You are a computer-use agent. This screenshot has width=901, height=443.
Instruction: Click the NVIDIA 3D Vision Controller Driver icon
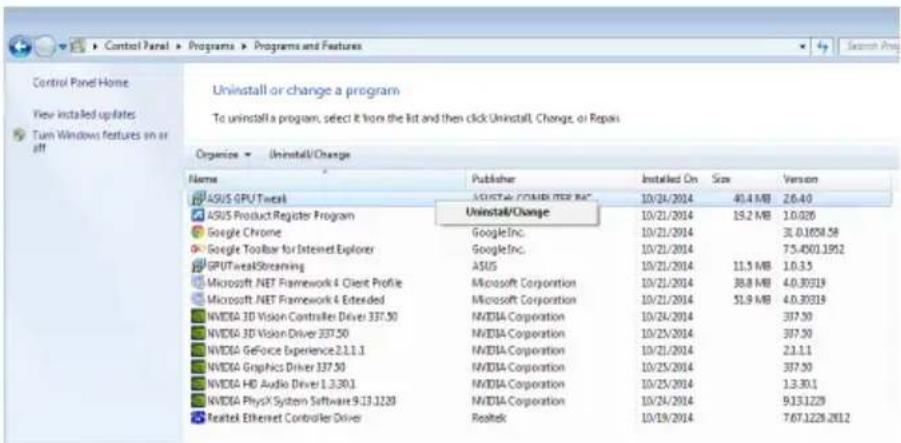tap(197, 317)
